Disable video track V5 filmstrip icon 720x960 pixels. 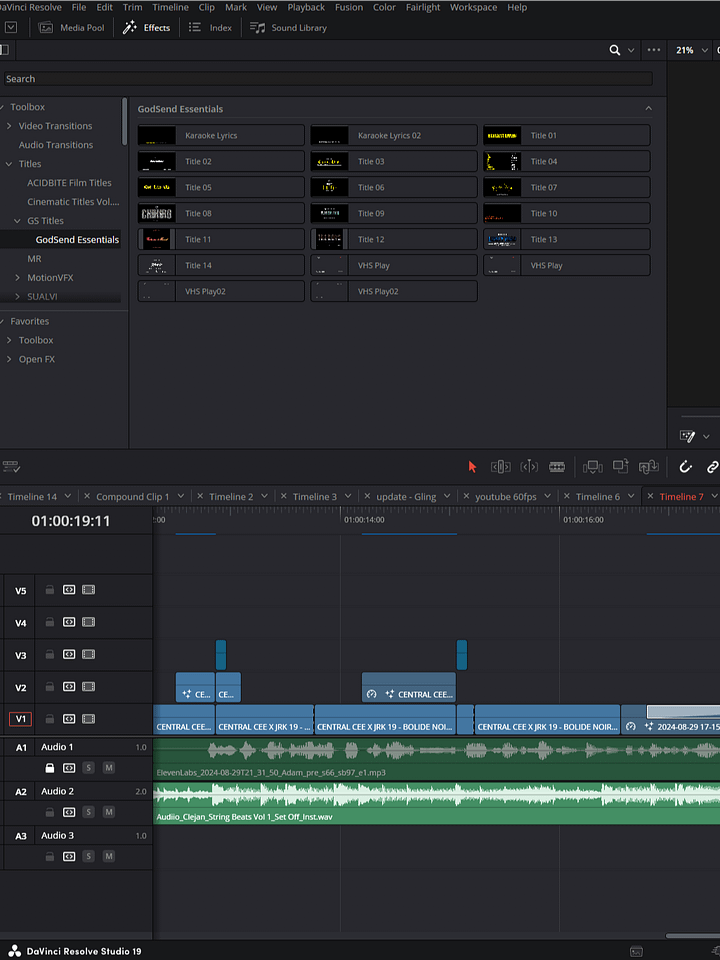pos(88,590)
